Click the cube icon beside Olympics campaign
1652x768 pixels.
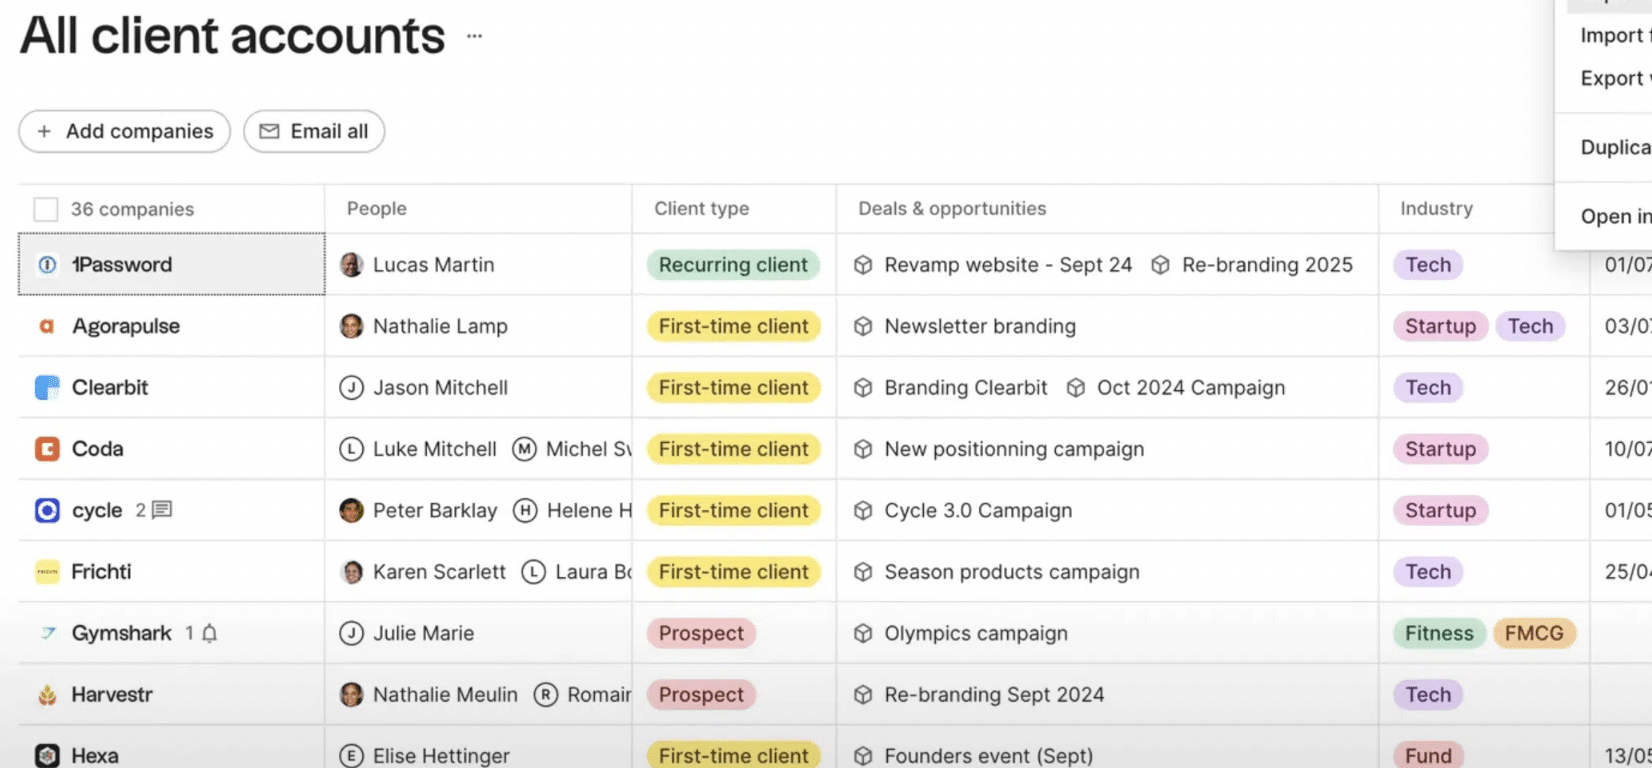(863, 633)
